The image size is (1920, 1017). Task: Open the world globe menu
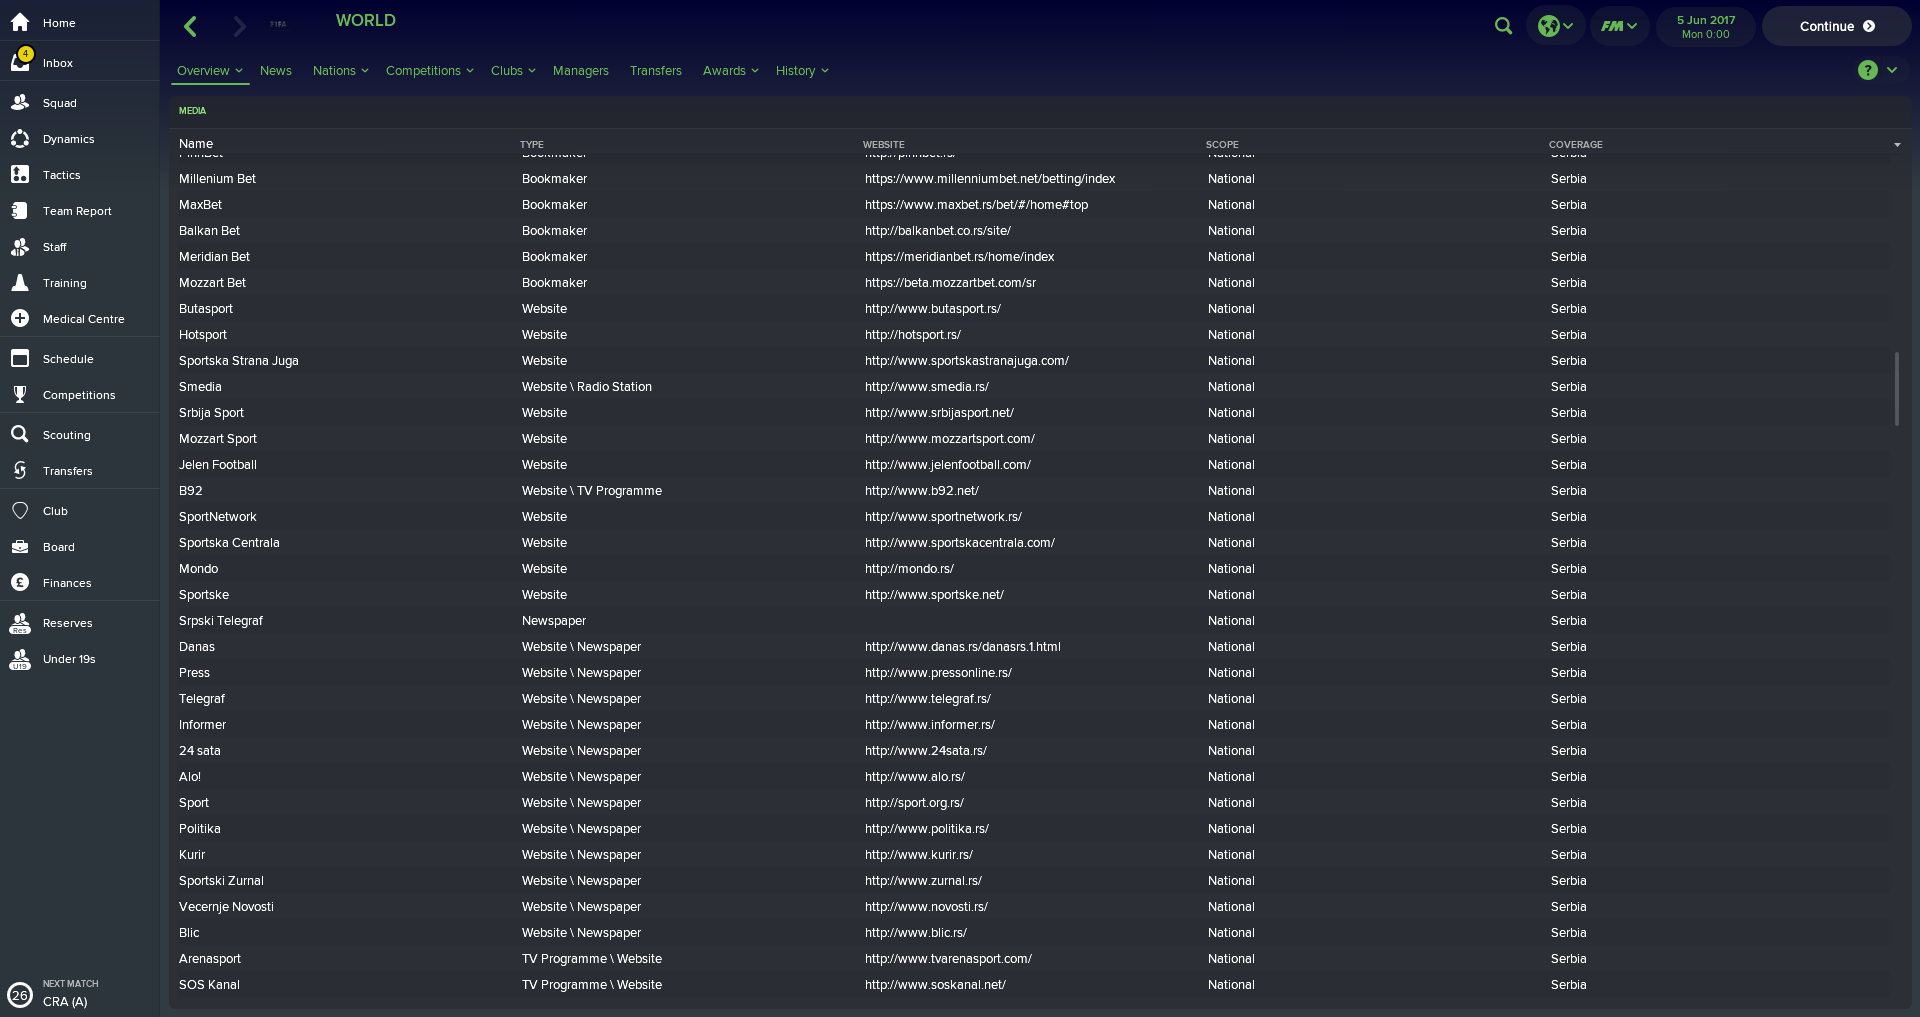[1555, 26]
